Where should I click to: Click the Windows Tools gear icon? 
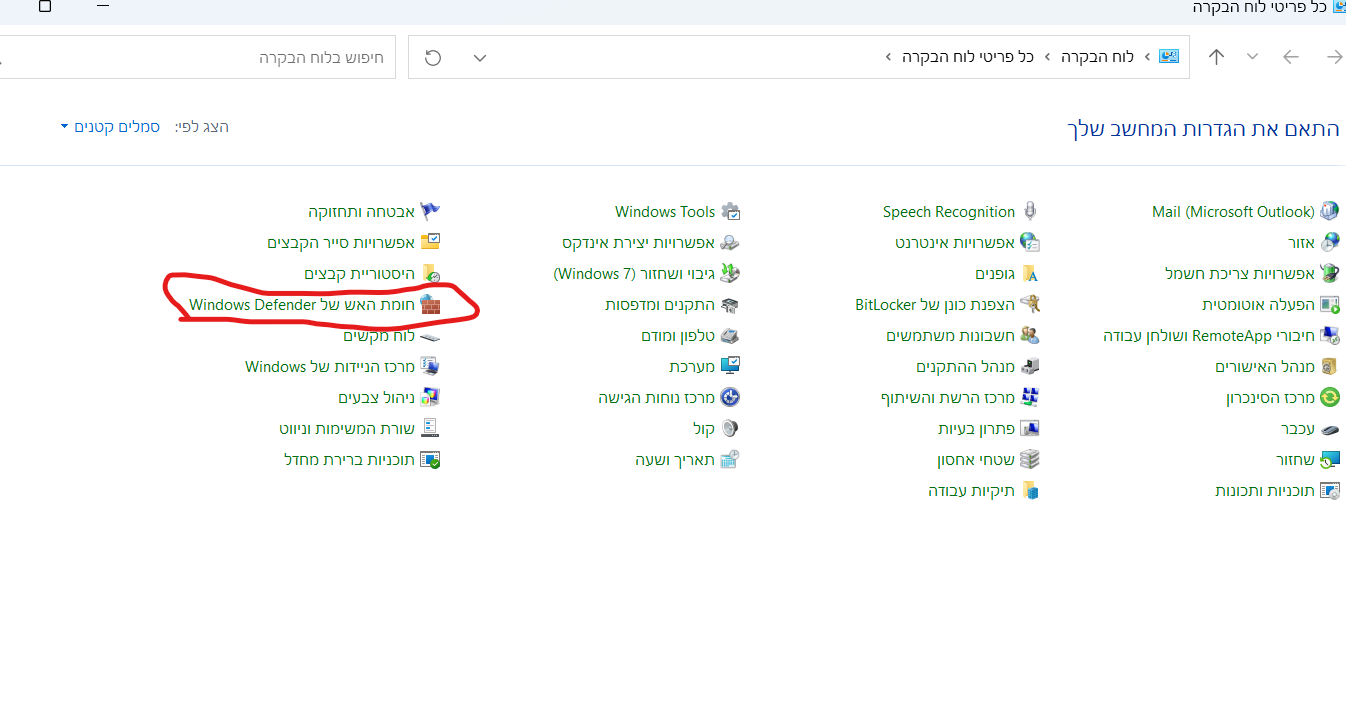pos(730,211)
